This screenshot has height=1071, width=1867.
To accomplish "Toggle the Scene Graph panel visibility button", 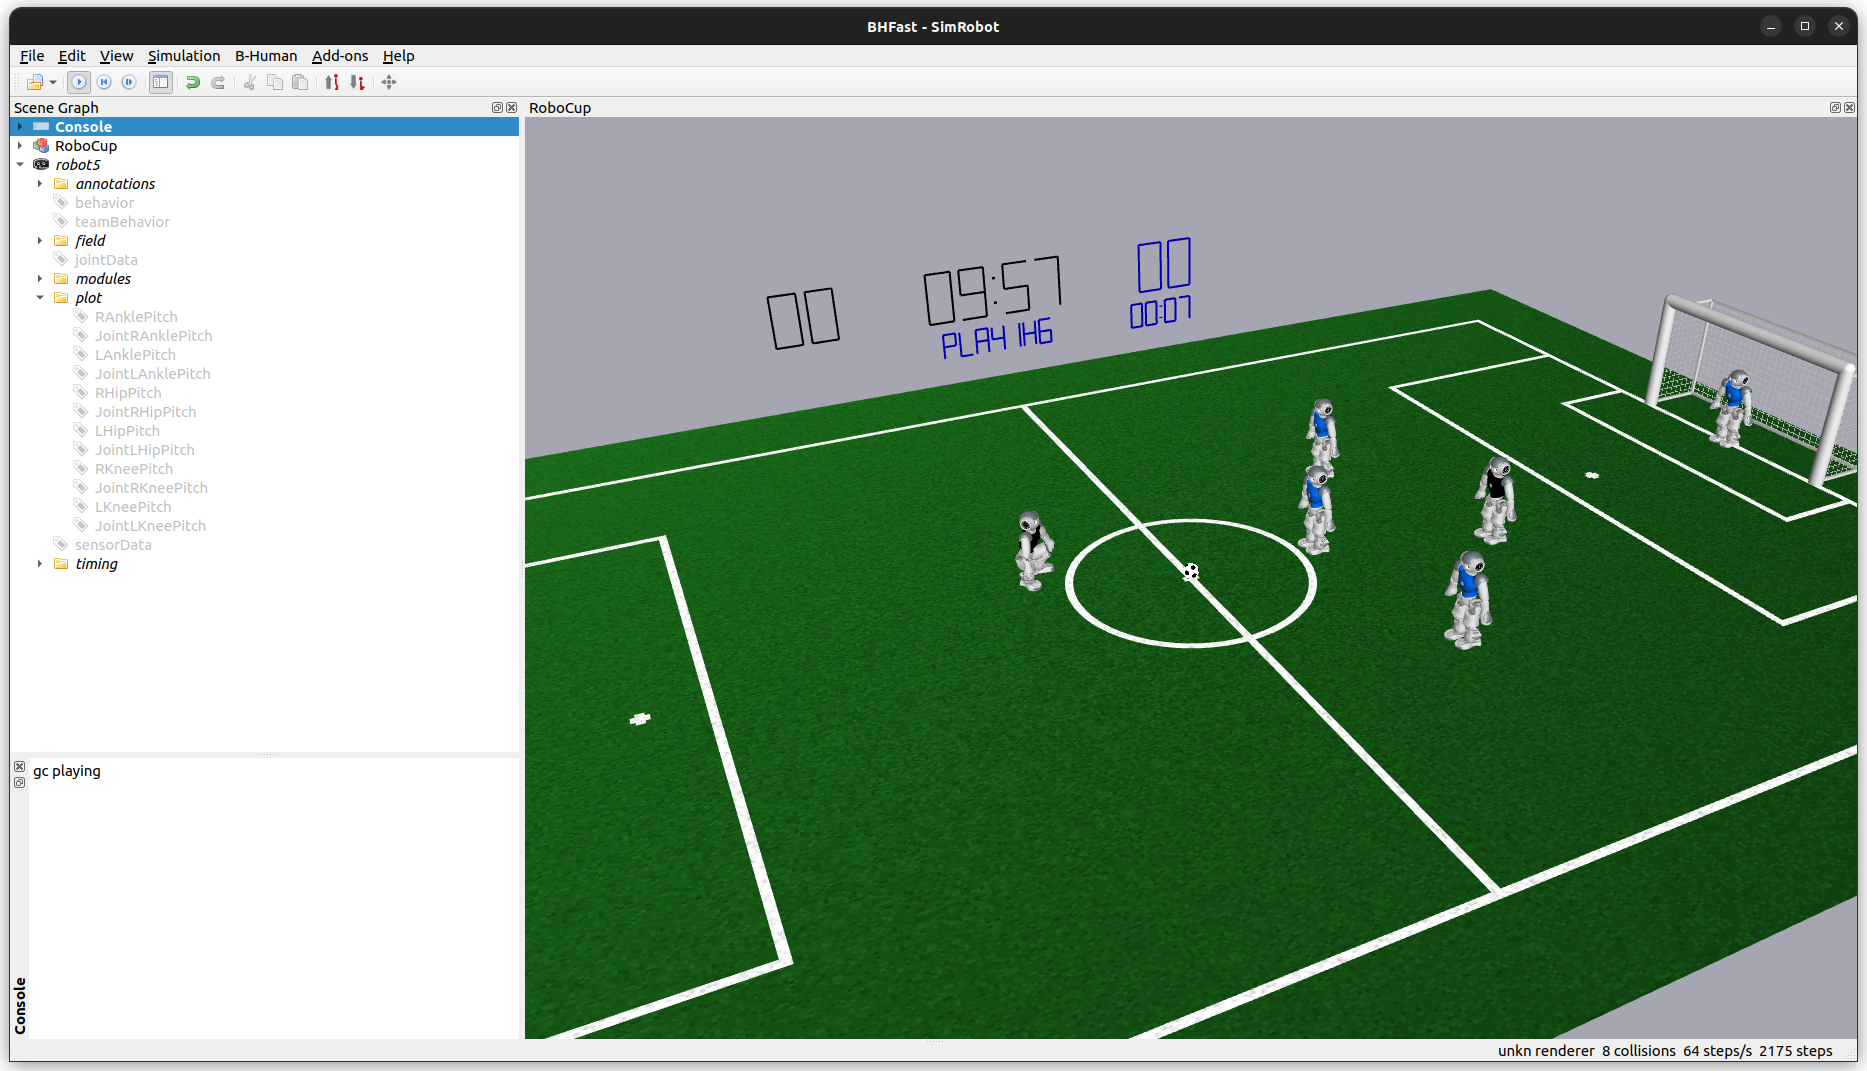I will click(160, 83).
